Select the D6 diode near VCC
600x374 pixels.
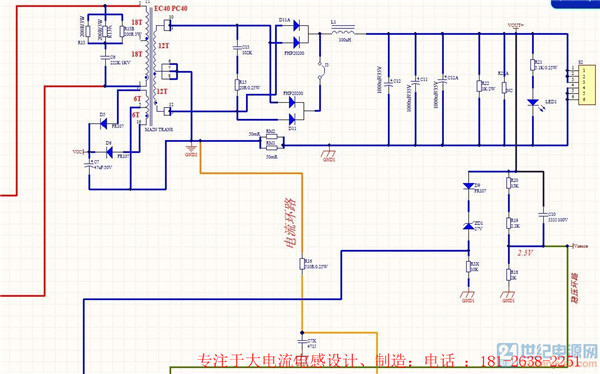[109, 153]
